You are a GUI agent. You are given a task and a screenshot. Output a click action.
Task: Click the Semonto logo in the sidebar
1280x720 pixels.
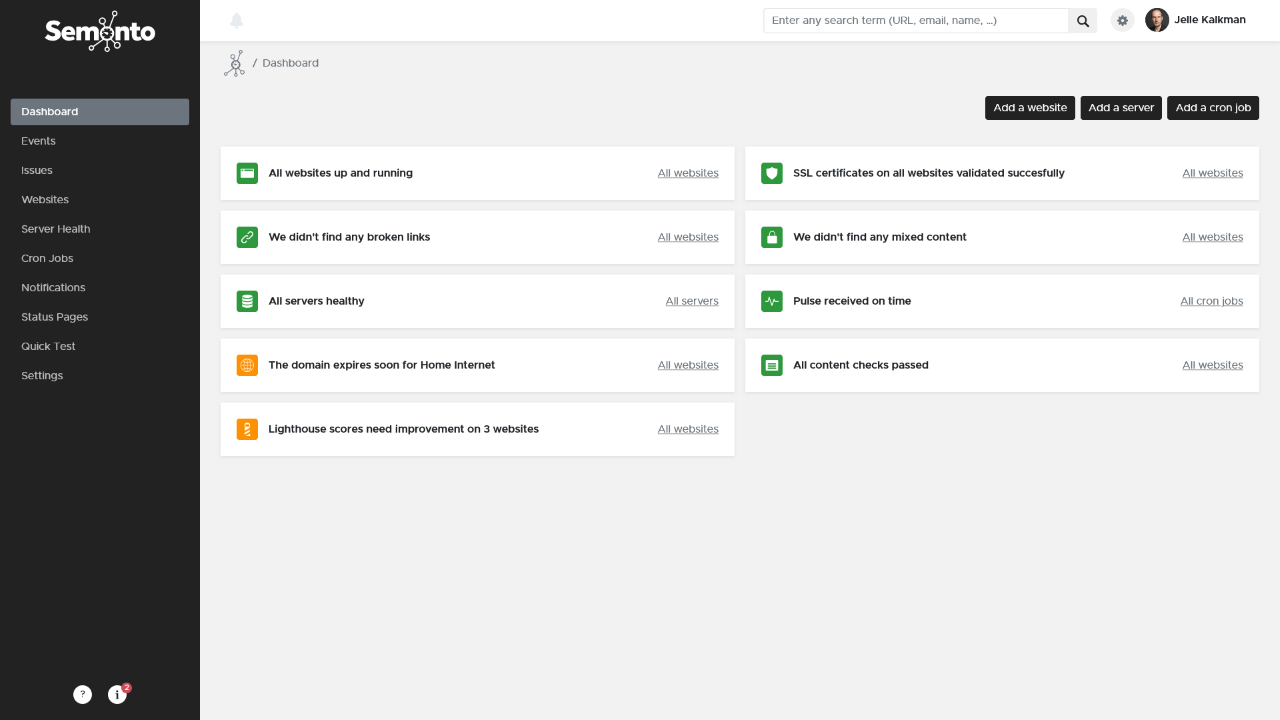(x=100, y=31)
